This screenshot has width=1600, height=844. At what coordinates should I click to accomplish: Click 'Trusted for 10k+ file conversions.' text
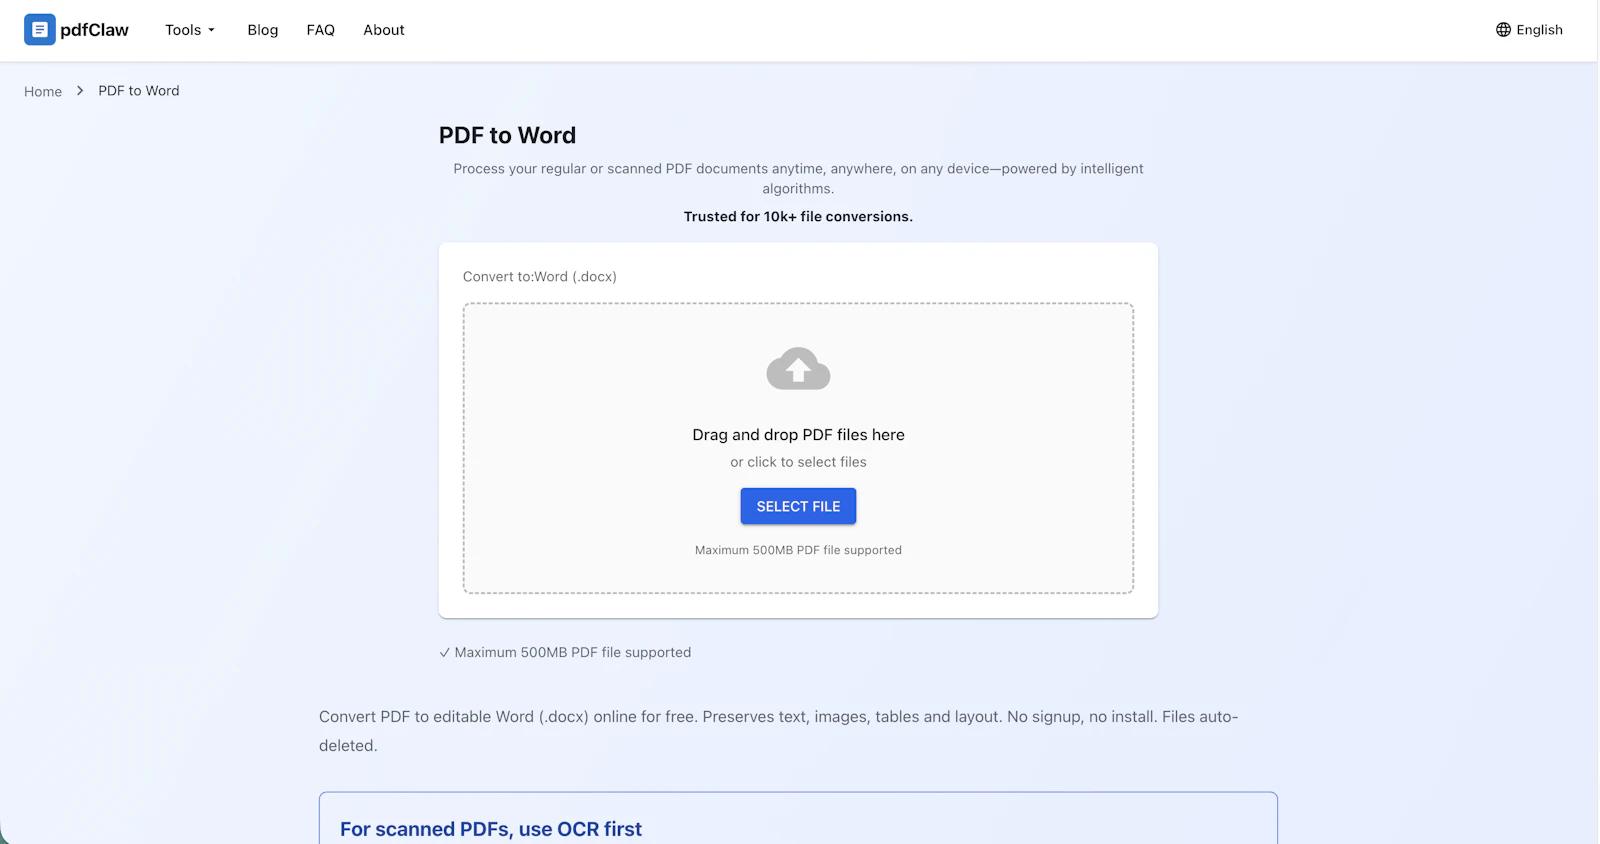[798, 217]
